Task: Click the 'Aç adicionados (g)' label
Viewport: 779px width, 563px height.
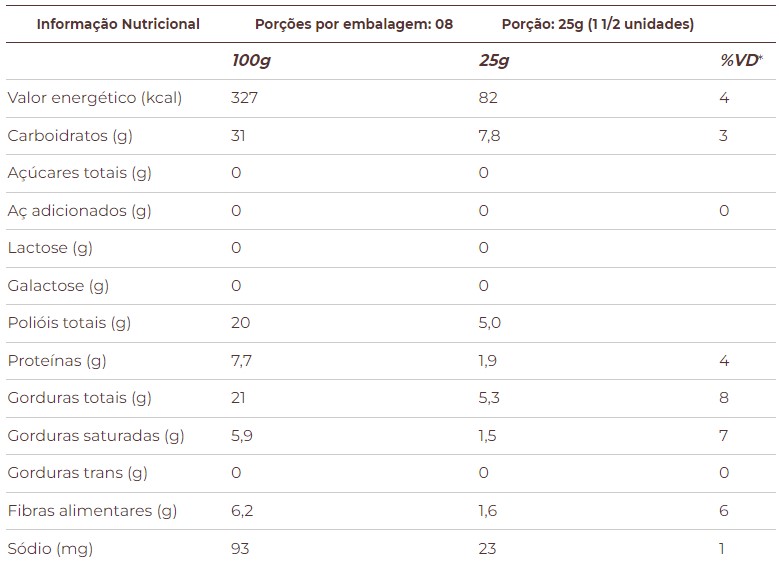Action: pos(79,211)
